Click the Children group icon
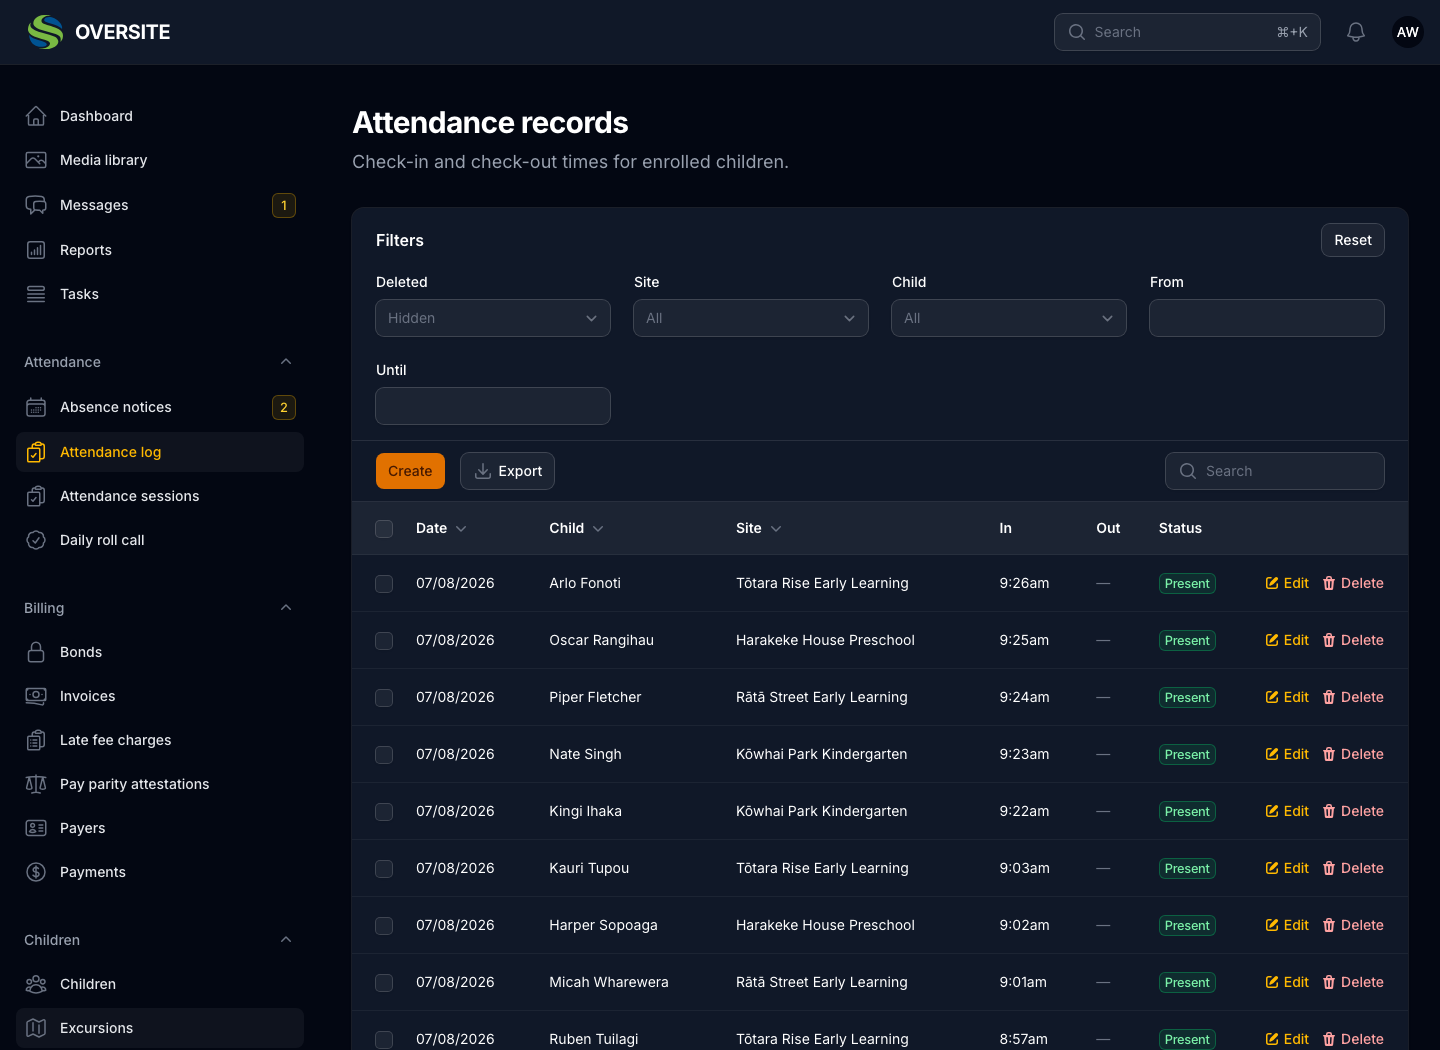1440x1050 pixels. point(36,984)
